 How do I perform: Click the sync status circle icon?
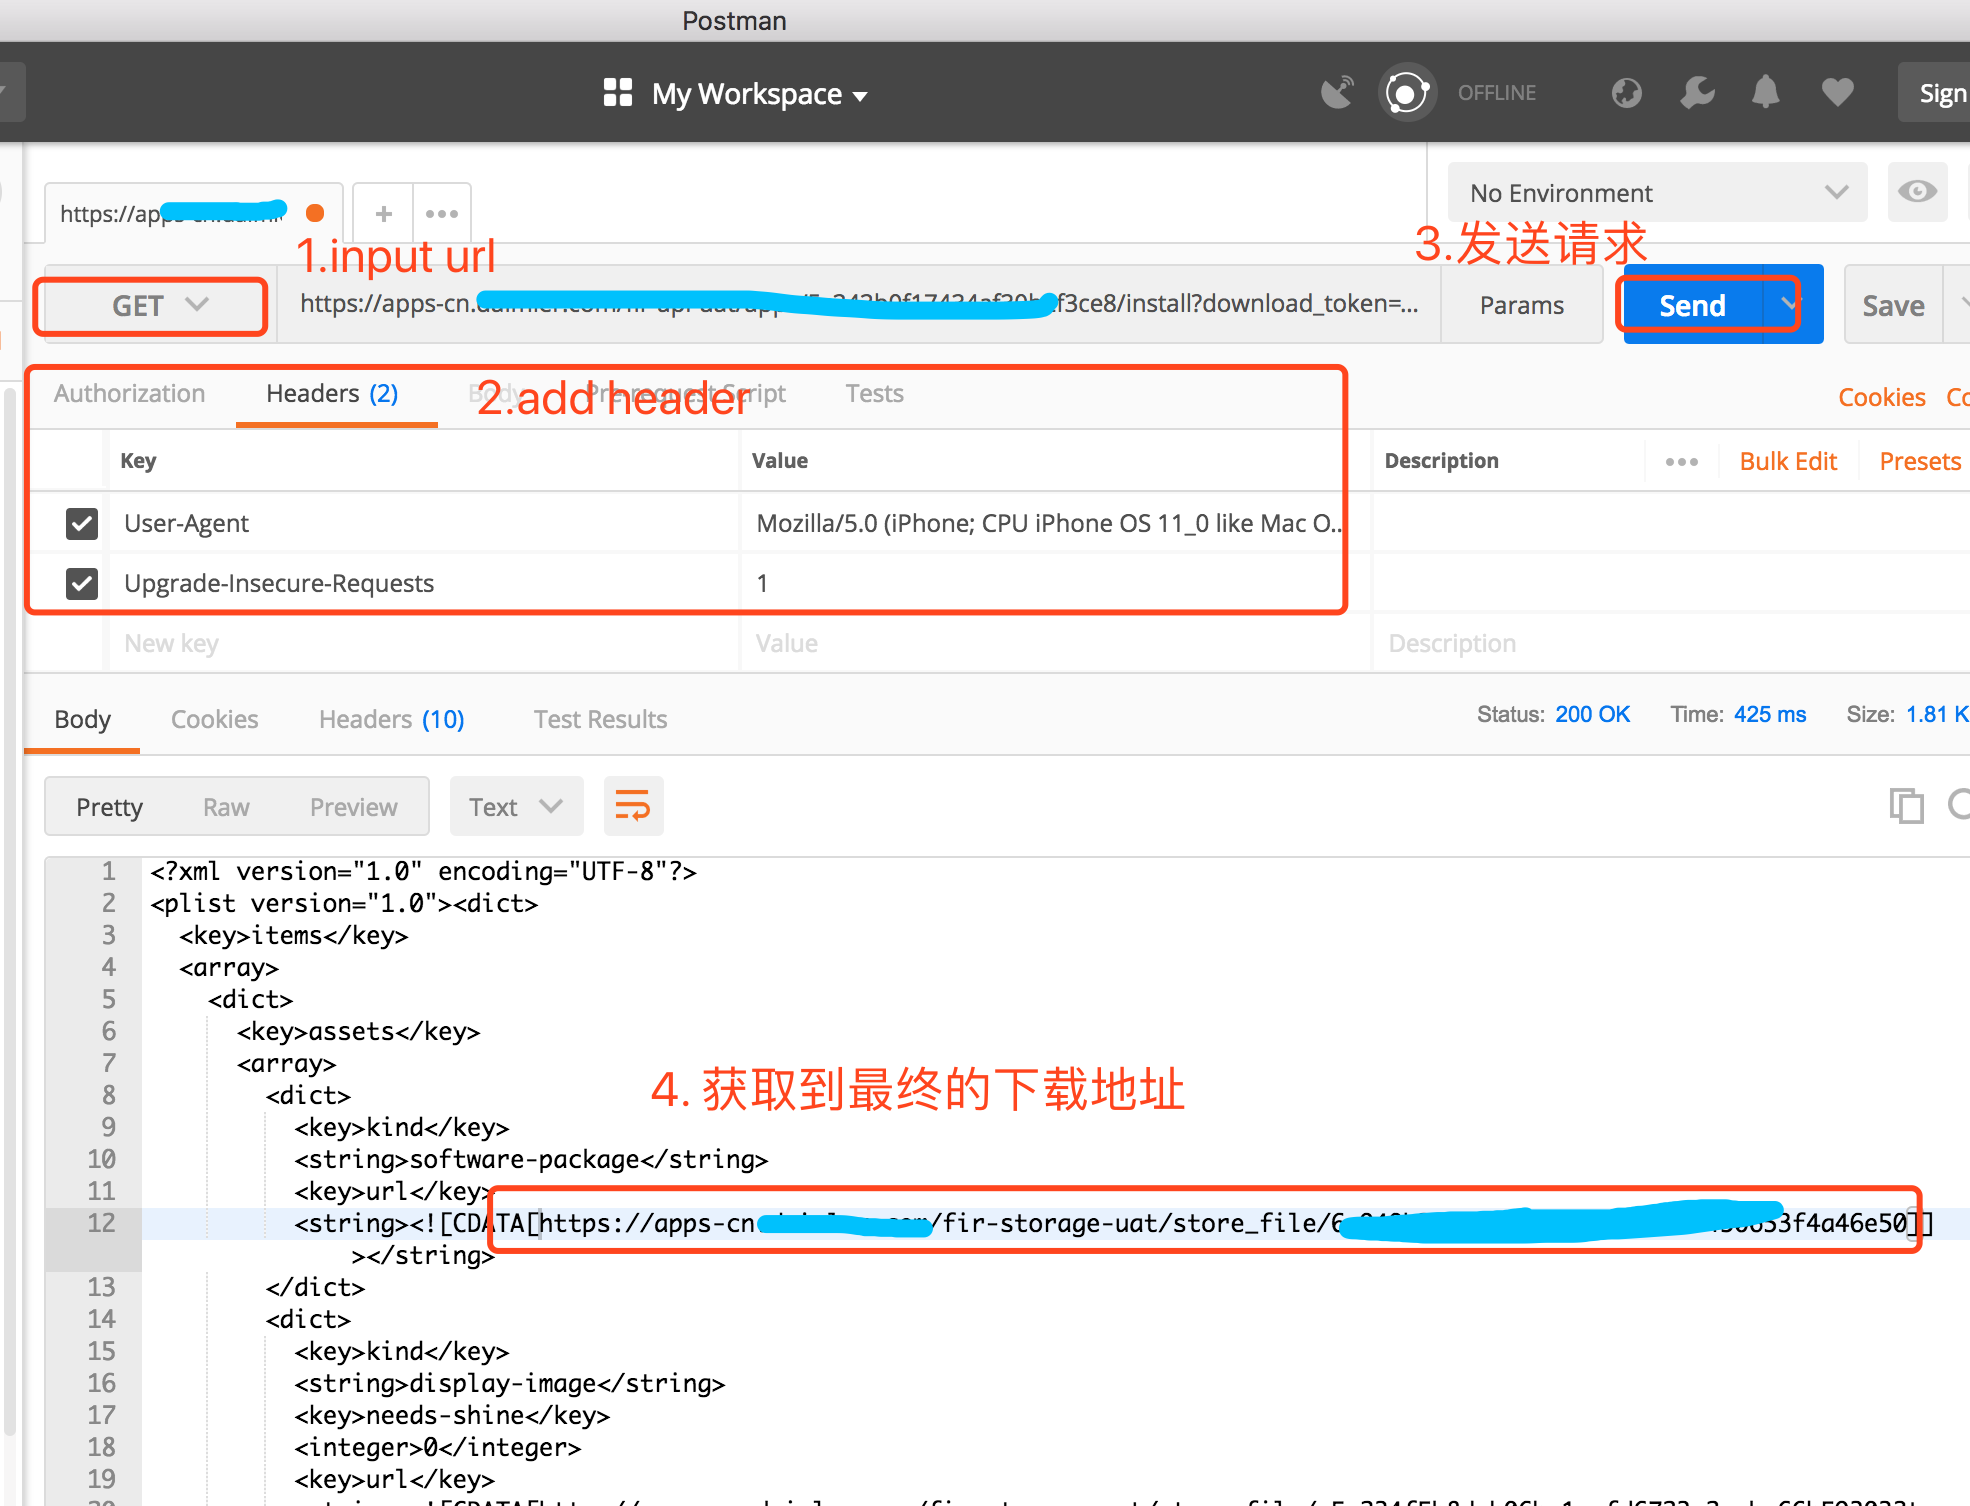(x=1406, y=93)
